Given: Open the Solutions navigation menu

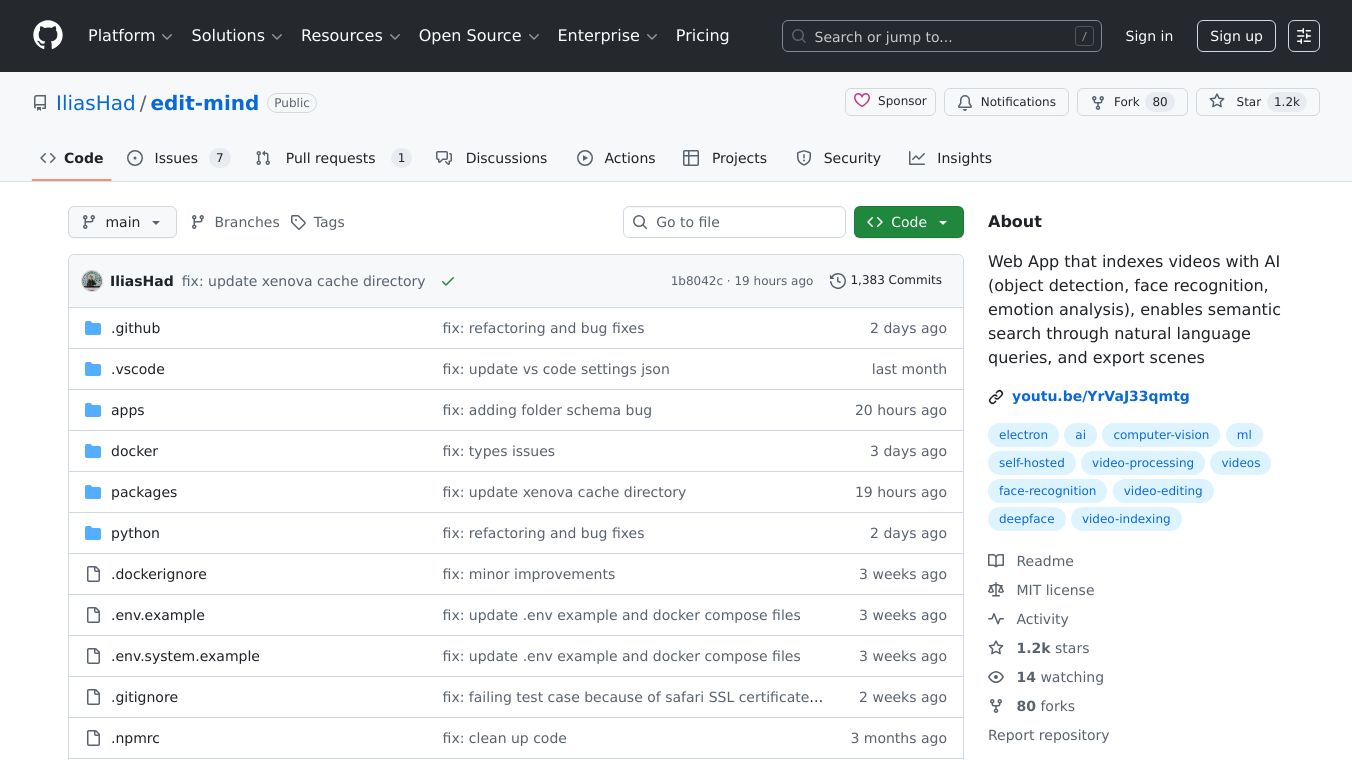Looking at the screenshot, I should tap(237, 36).
